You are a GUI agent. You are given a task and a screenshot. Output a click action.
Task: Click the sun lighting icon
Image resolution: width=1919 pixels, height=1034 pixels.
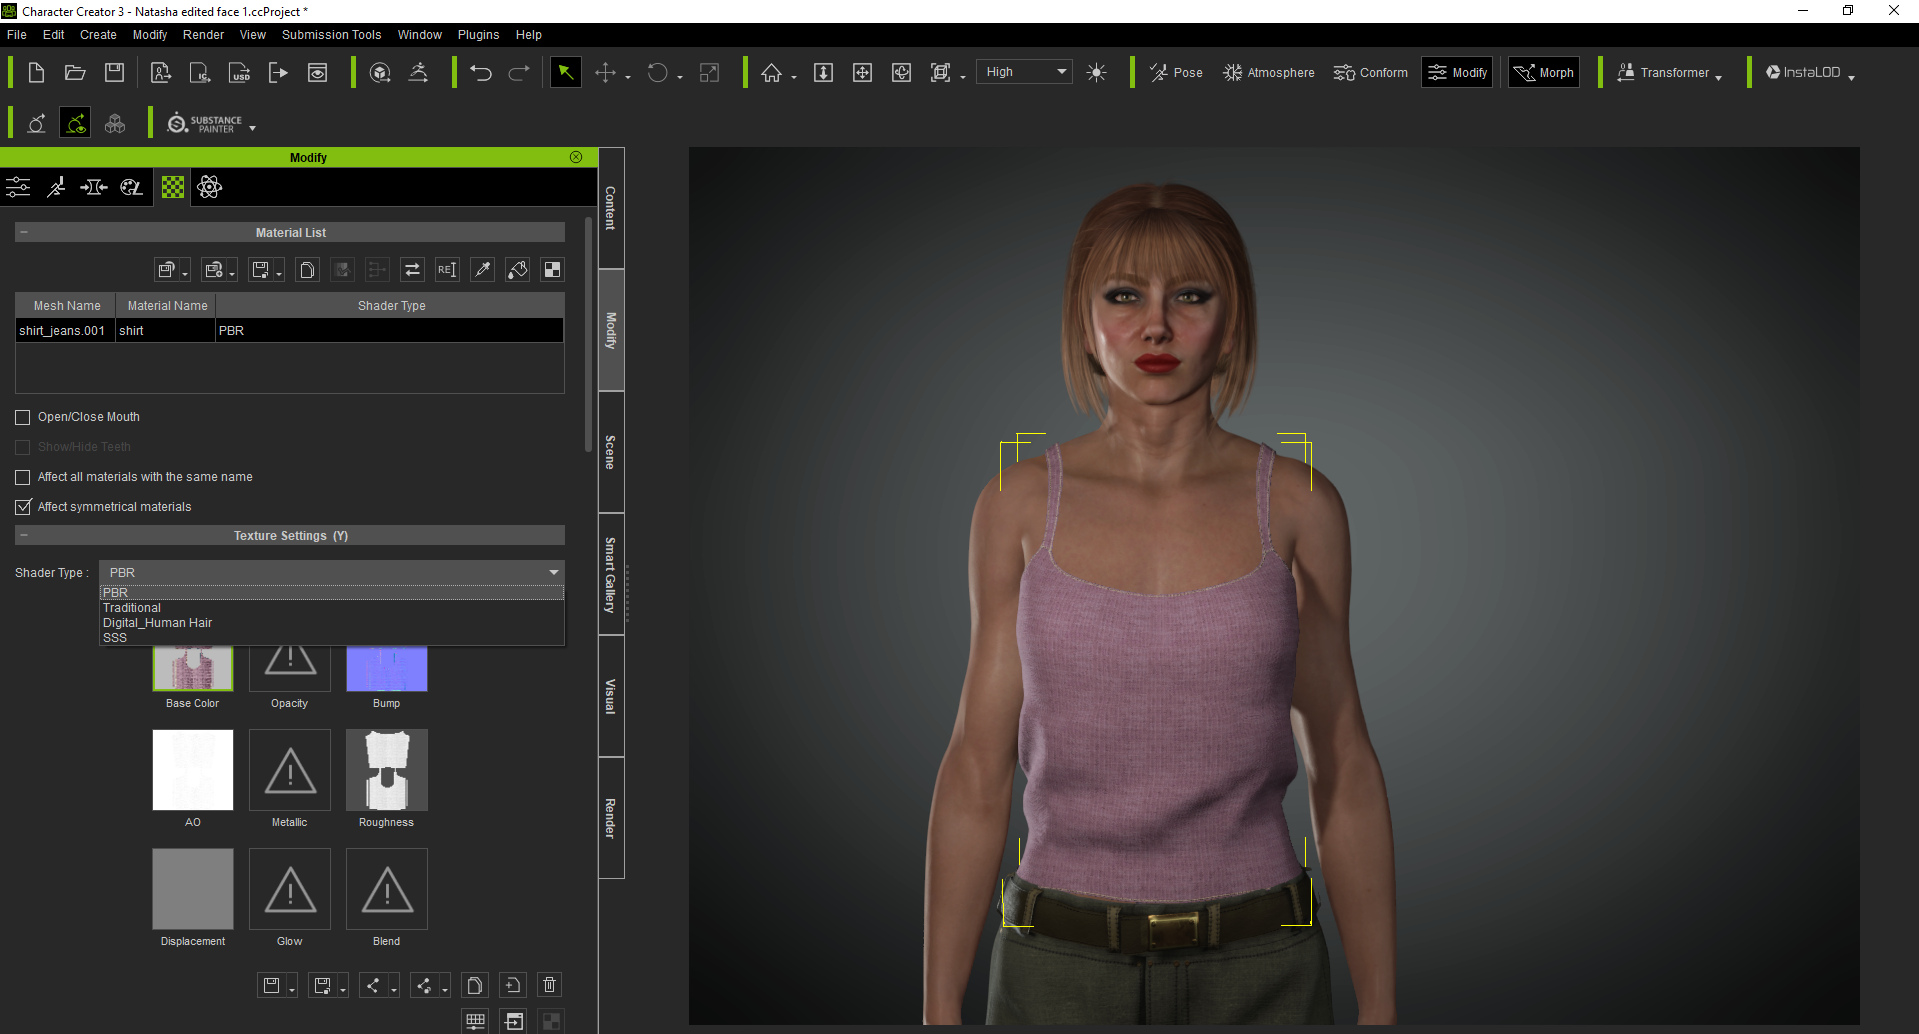(x=1096, y=73)
